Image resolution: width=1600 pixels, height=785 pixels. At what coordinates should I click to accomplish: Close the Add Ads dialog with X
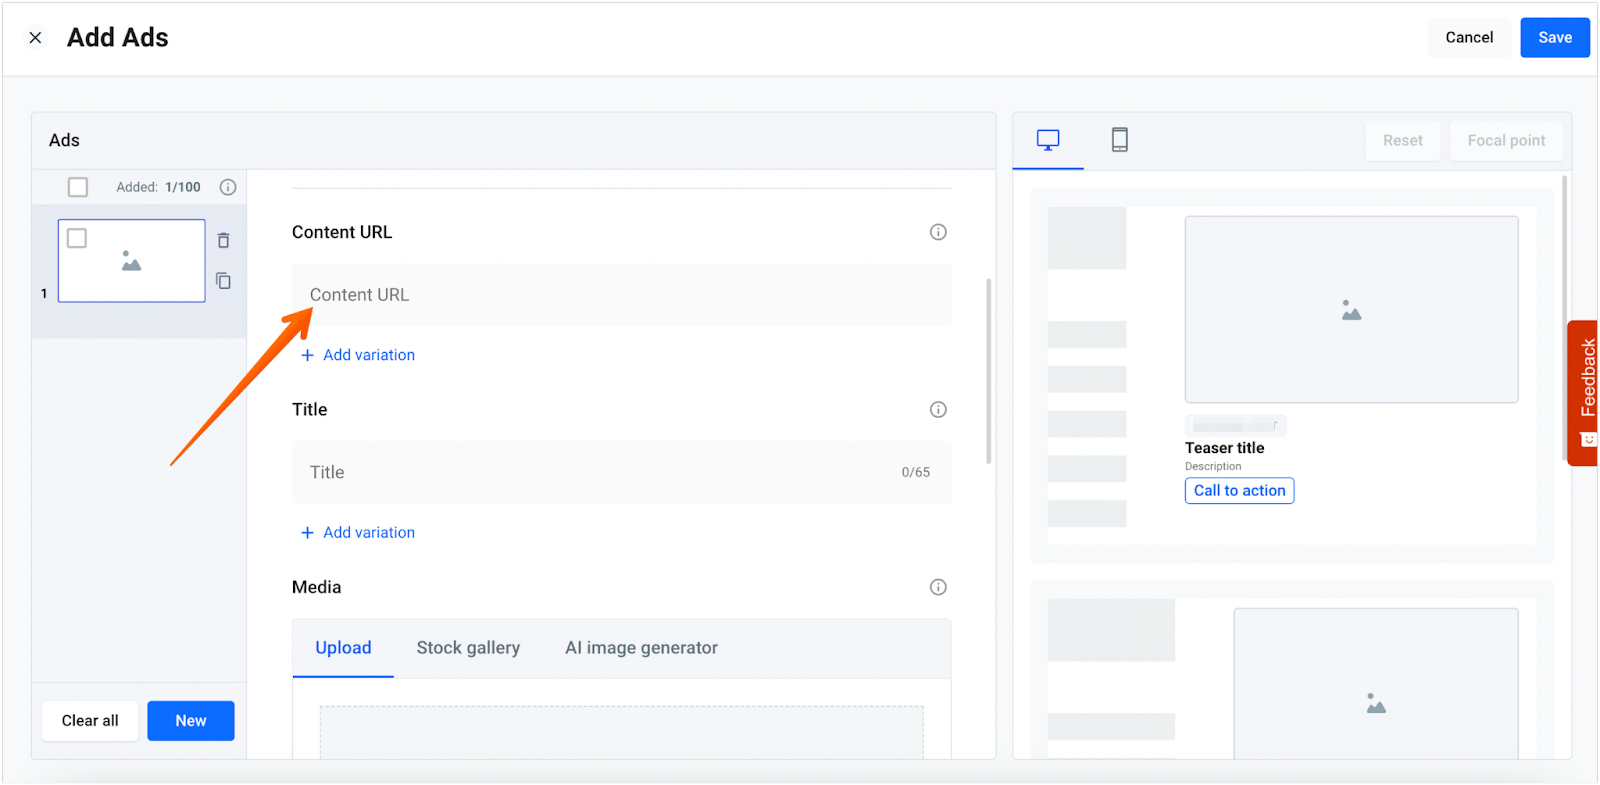[35, 38]
